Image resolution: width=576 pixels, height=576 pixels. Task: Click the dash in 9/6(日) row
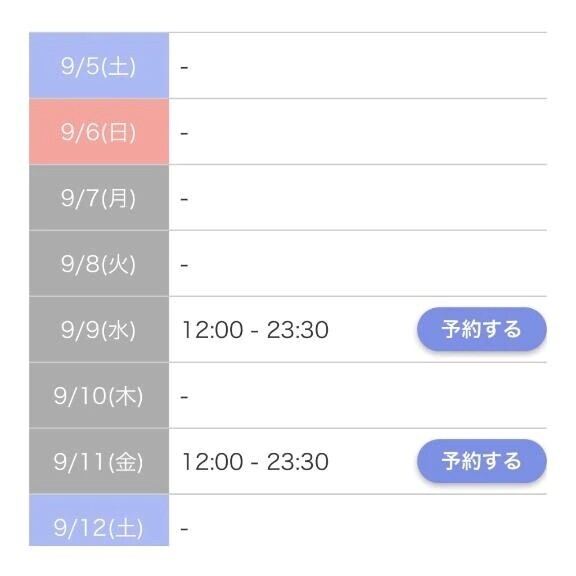point(184,133)
